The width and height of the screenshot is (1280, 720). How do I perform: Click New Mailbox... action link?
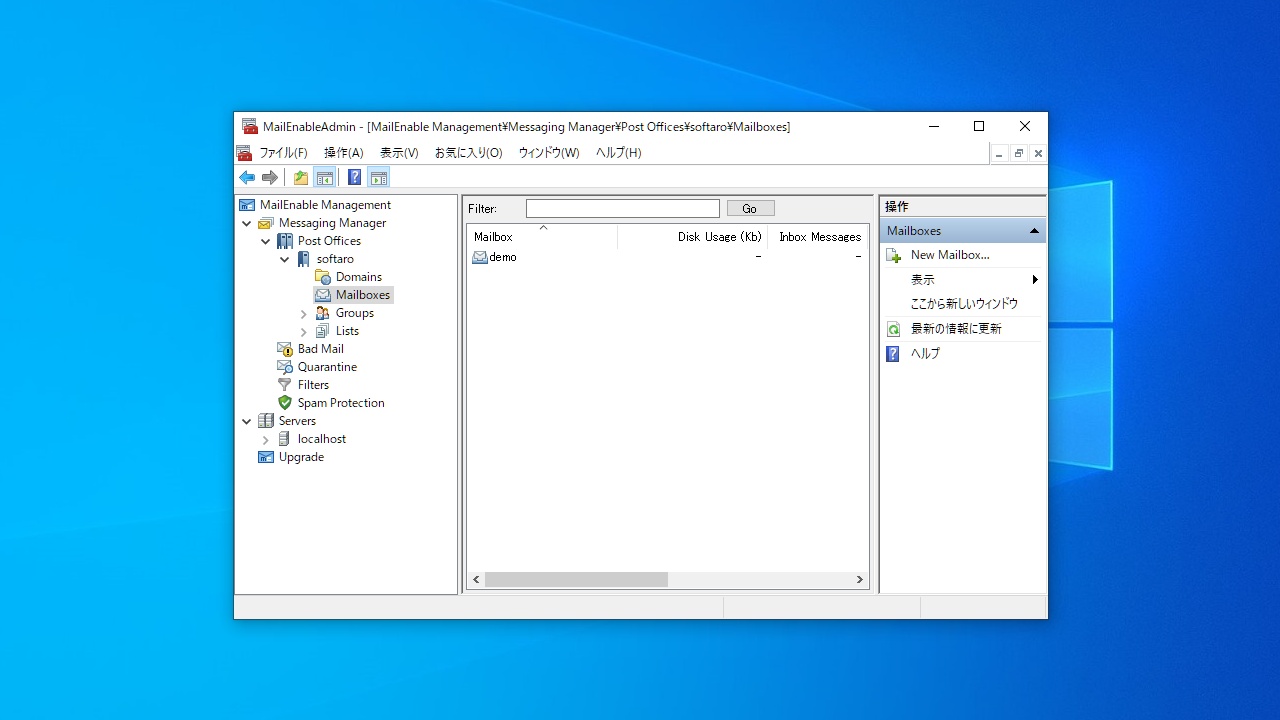pos(950,255)
